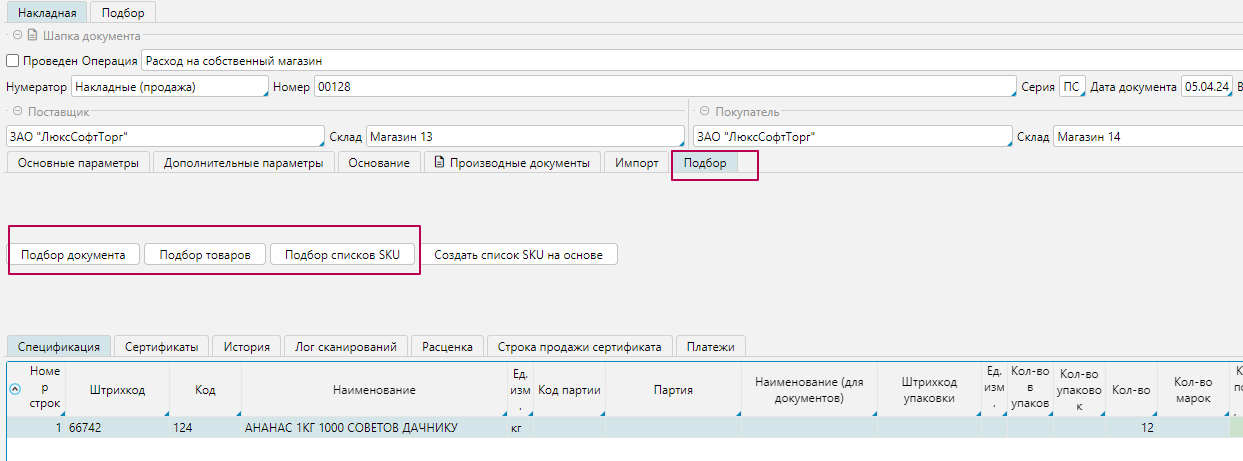Image resolution: width=1243 pixels, height=461 pixels.
Task: Click the Номер field containing 00128
Action: [x=664, y=87]
